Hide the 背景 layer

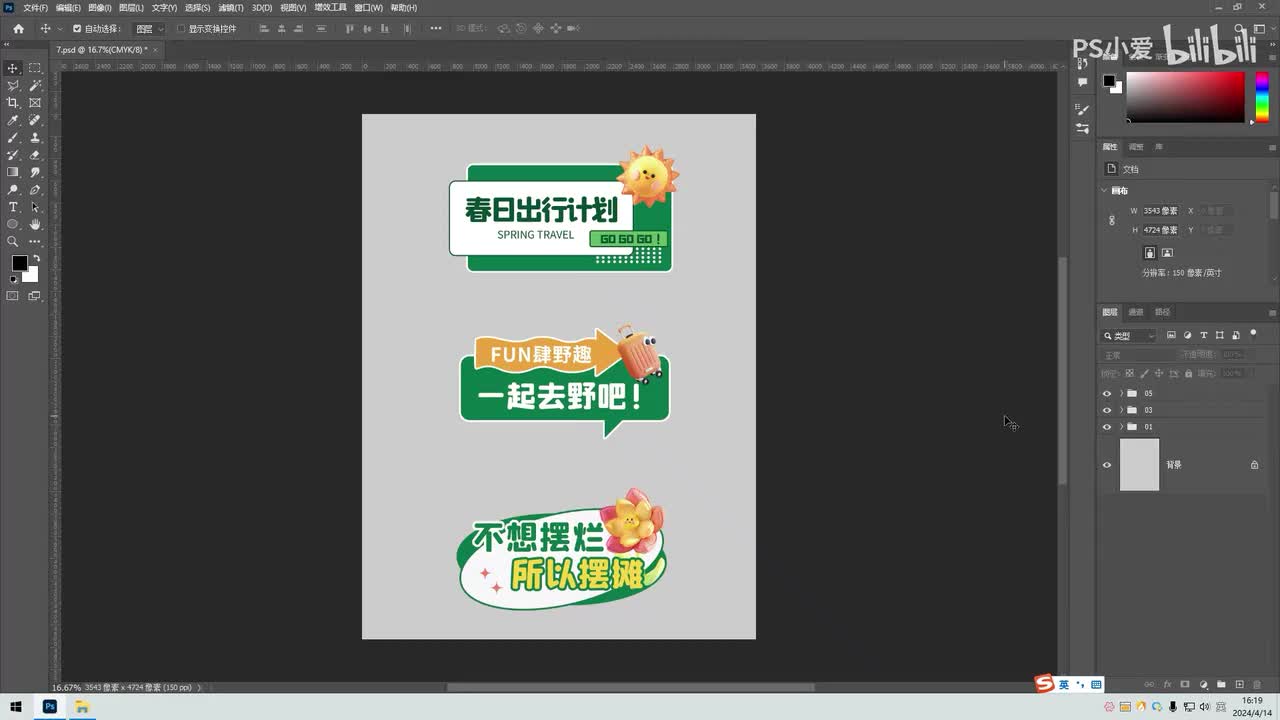pyautogui.click(x=1106, y=465)
